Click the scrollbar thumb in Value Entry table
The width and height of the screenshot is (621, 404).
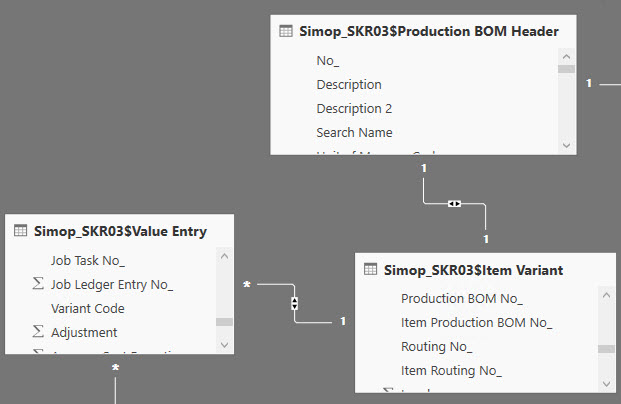(224, 322)
